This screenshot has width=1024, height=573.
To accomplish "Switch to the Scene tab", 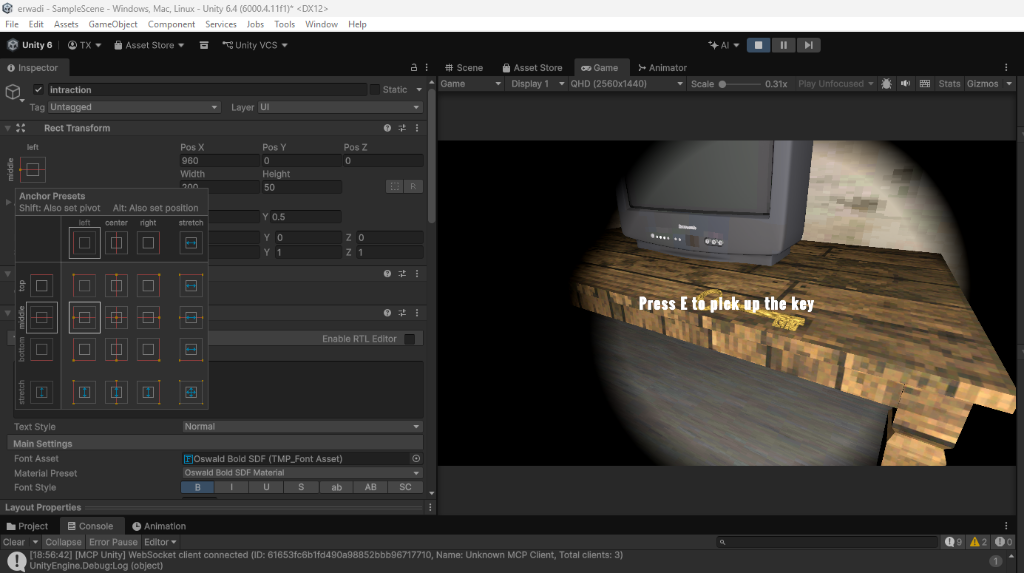I will tap(464, 67).
